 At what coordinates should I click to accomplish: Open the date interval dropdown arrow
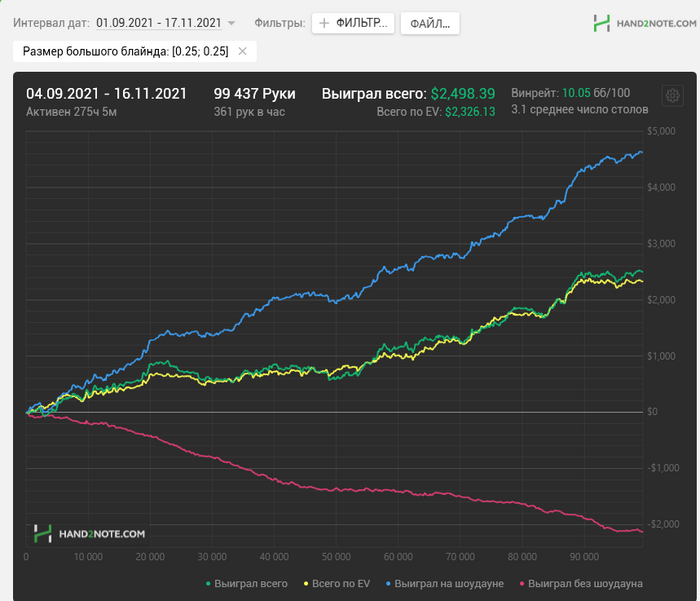[x=231, y=23]
